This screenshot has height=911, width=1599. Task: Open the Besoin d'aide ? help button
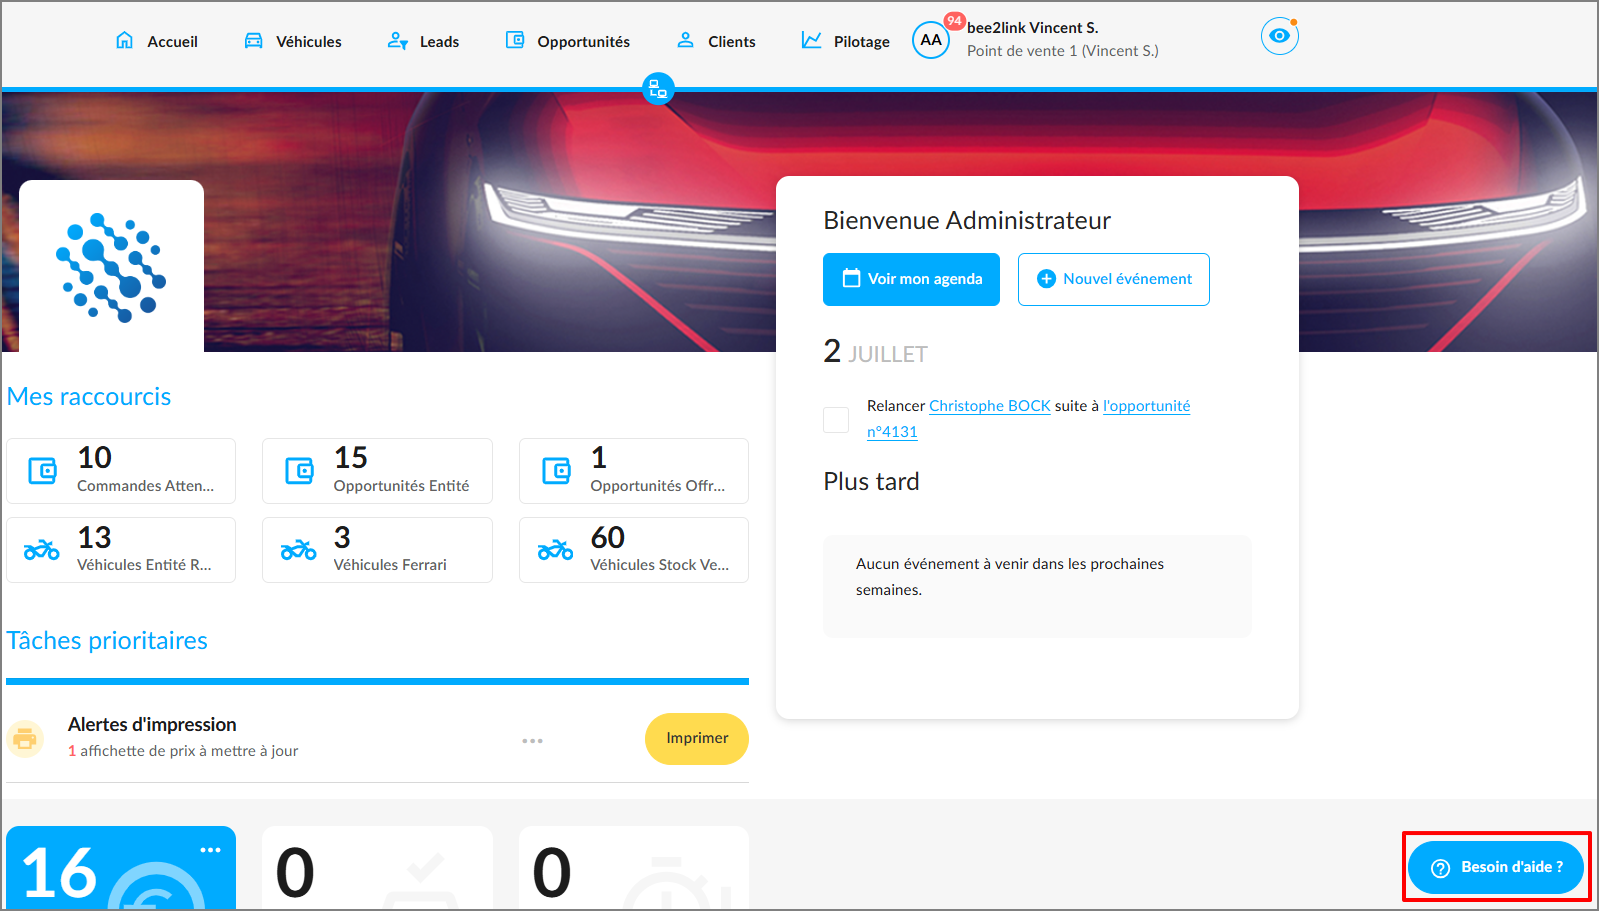(1496, 867)
